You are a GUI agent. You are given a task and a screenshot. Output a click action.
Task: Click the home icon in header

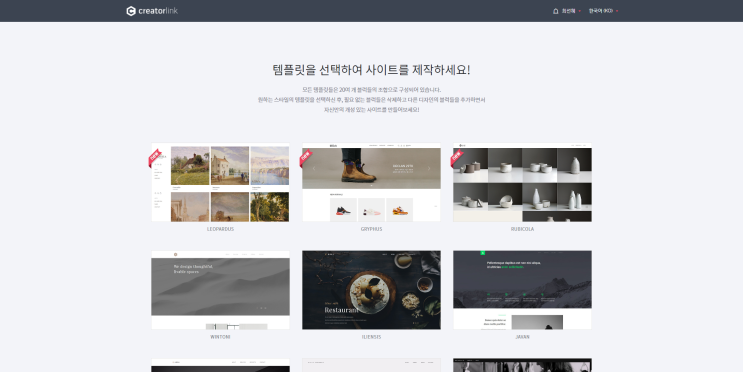coord(555,11)
